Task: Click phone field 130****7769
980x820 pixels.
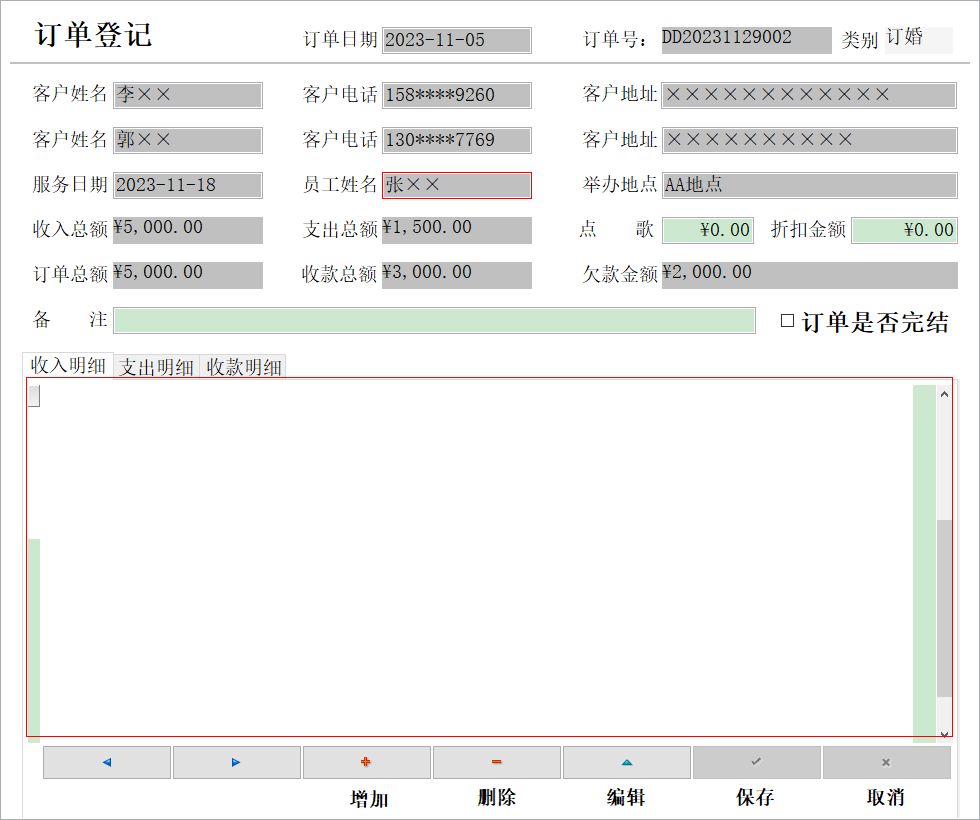Action: [457, 140]
